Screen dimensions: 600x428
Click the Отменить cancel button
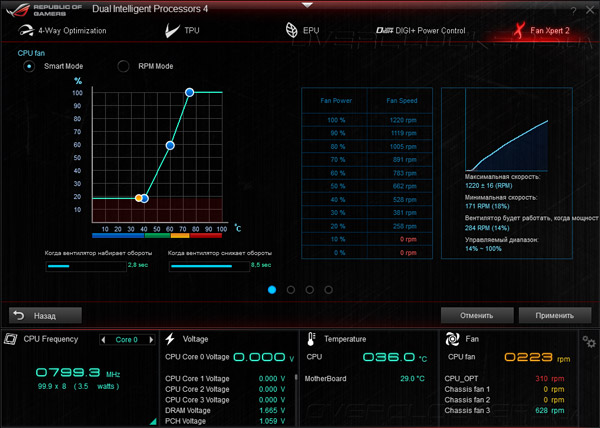pyautogui.click(x=477, y=316)
